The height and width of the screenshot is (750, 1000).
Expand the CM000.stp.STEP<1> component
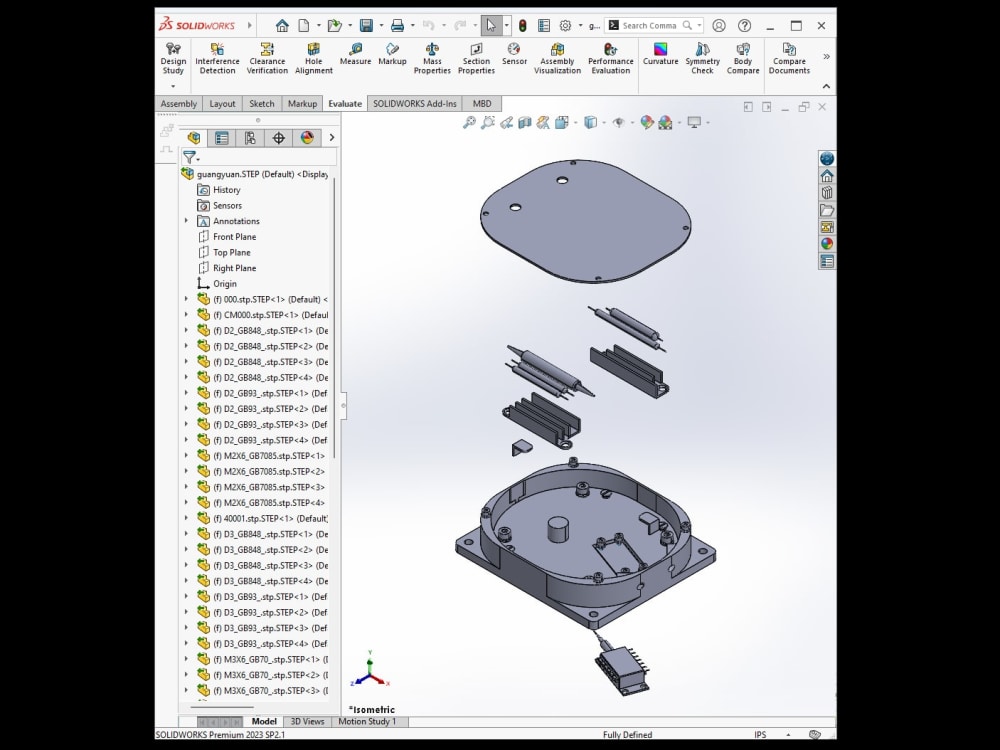tap(186, 314)
